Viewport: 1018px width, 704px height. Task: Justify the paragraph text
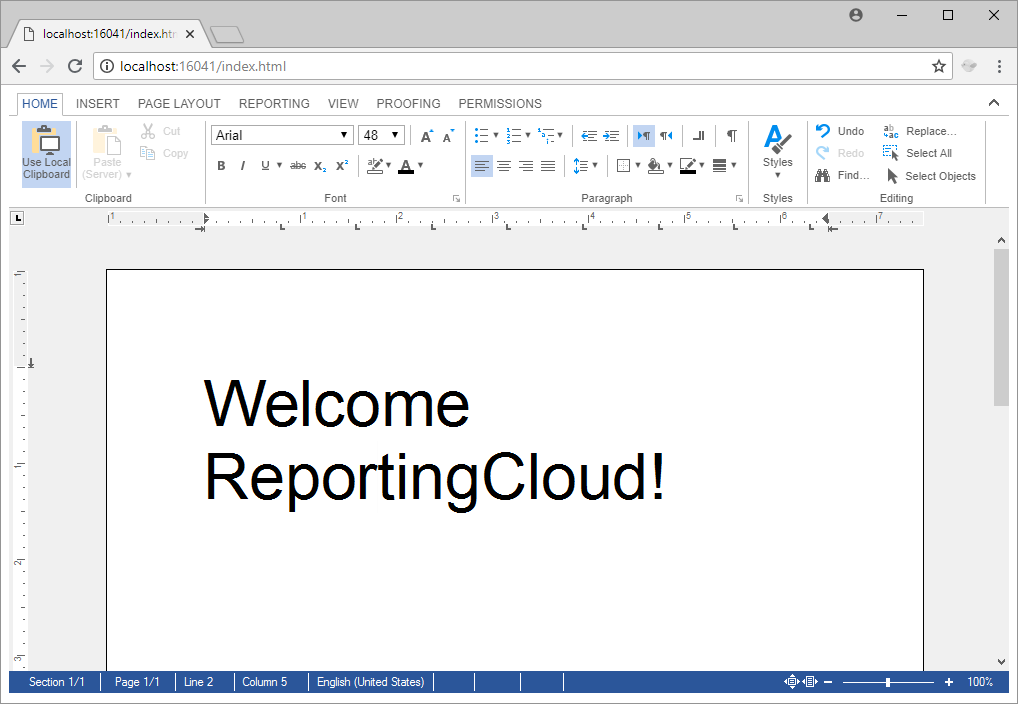[548, 166]
